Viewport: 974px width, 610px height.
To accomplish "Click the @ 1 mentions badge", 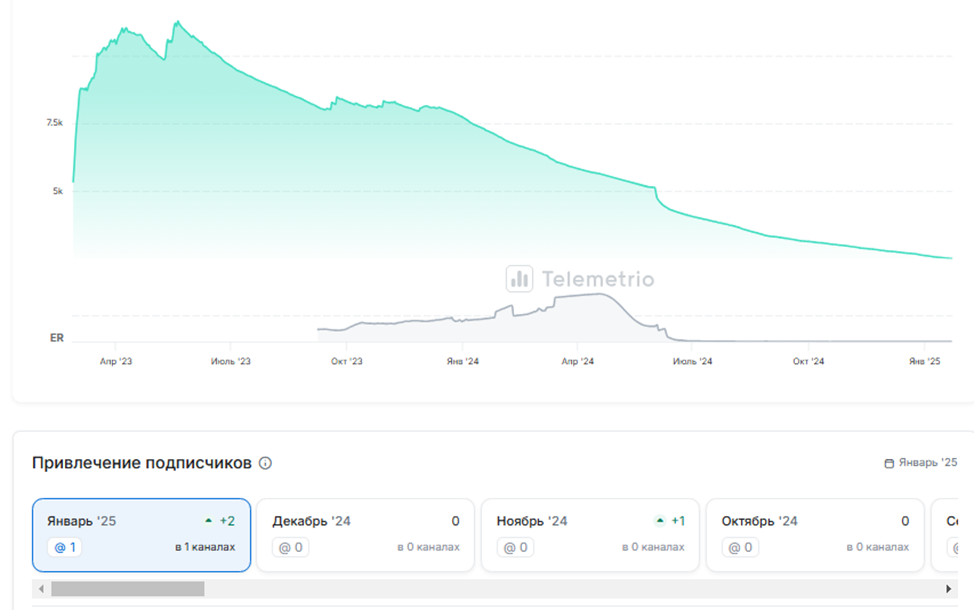I will tap(64, 547).
